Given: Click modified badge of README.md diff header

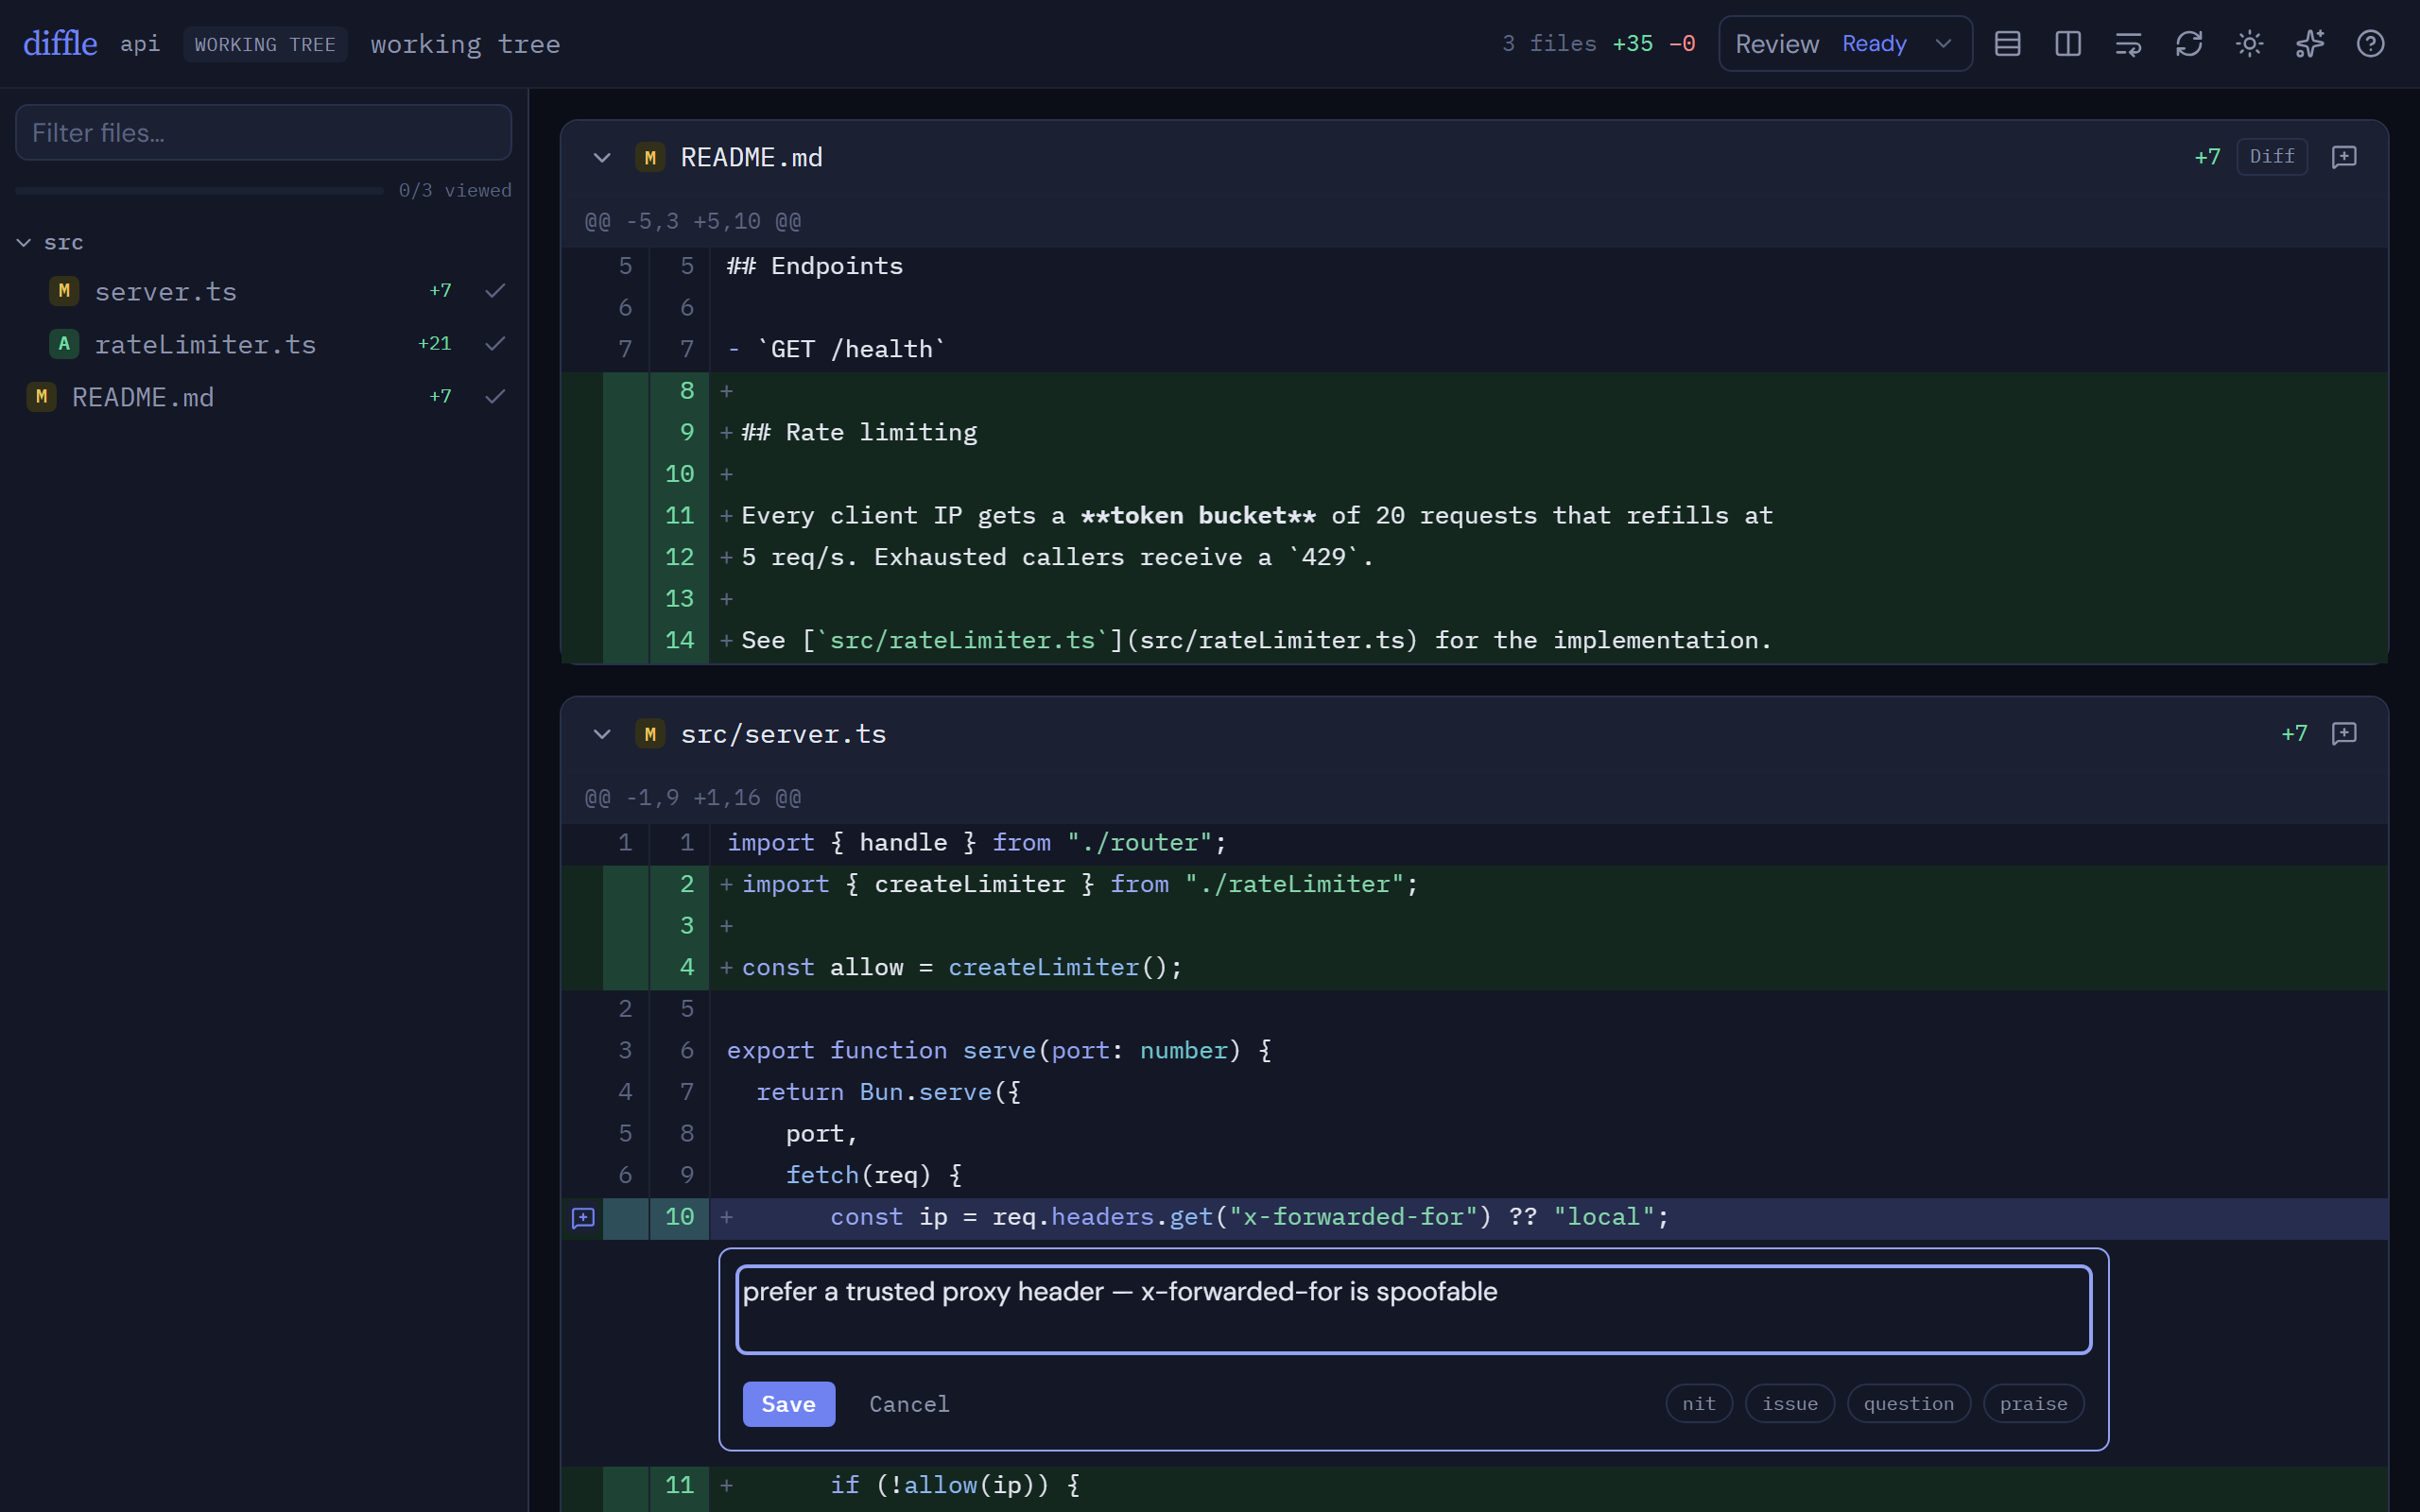Looking at the screenshot, I should 650,157.
